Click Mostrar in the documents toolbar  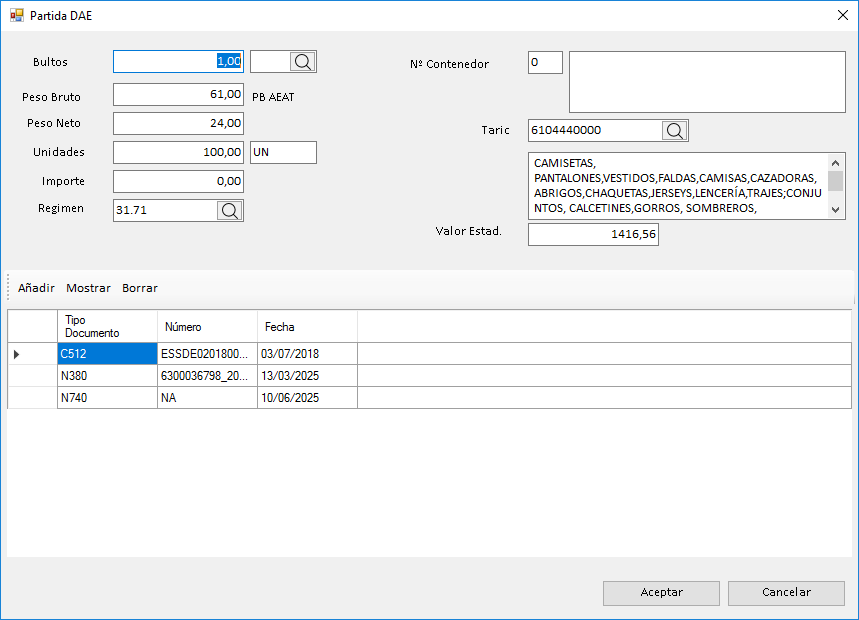[88, 288]
